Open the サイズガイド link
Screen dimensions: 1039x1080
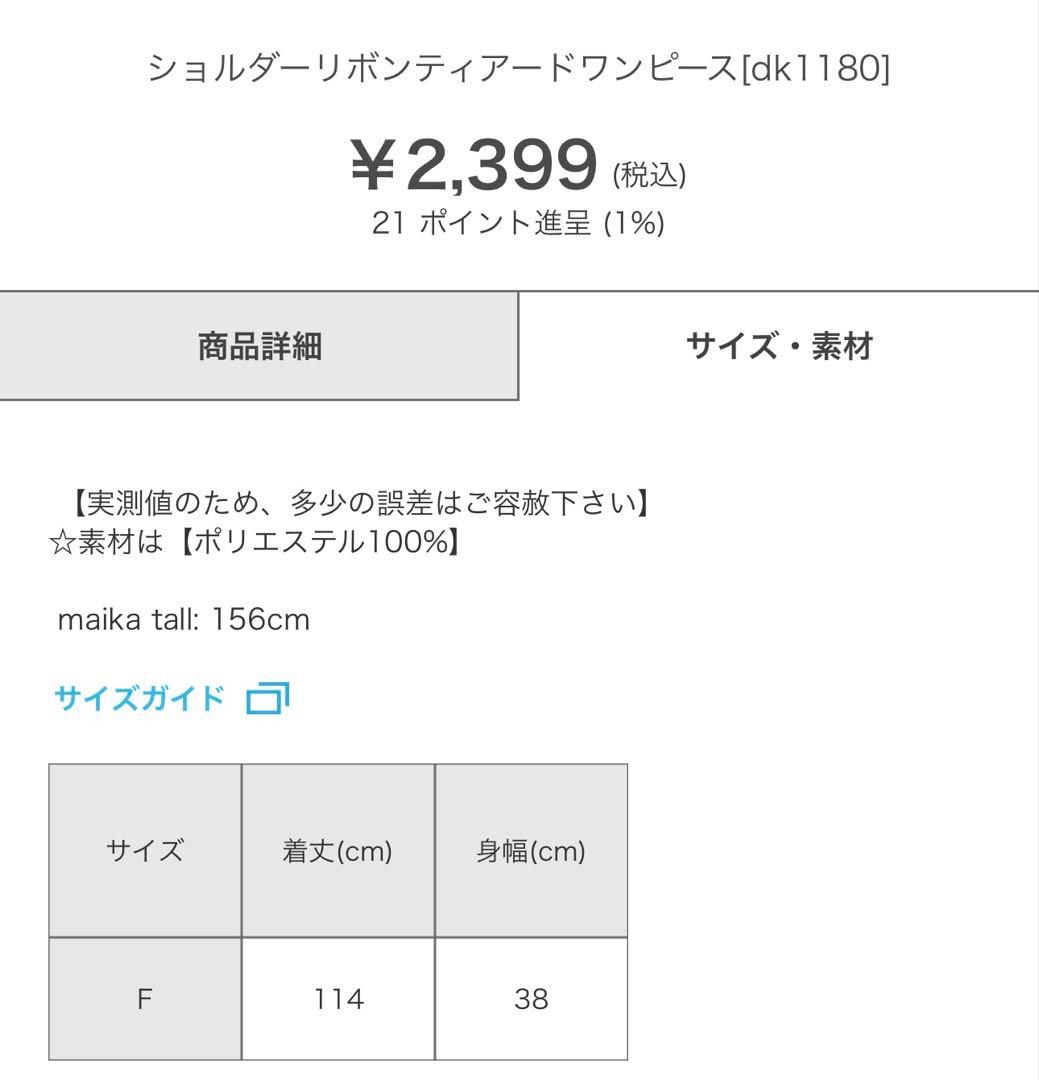click(x=139, y=698)
